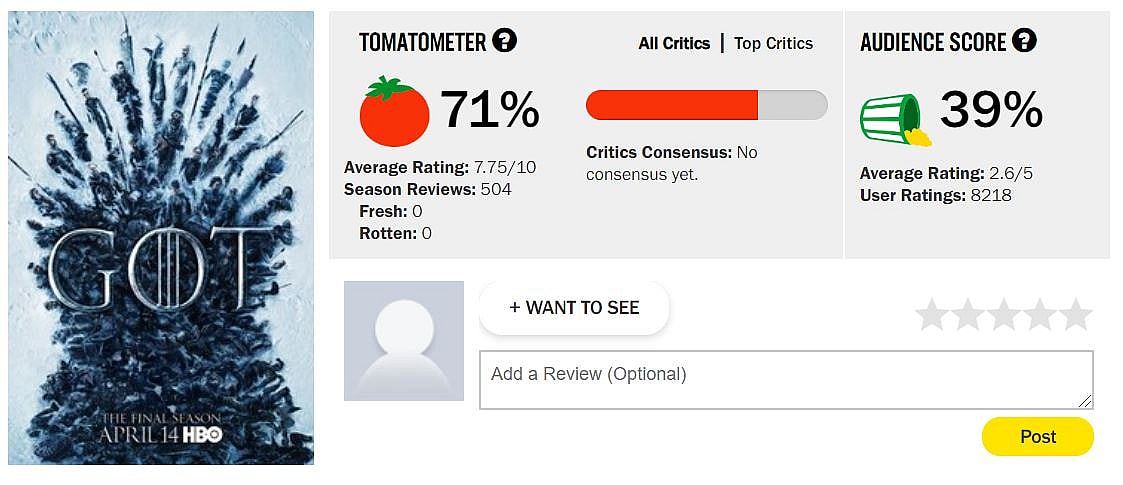Give five stars using the last star
The height and width of the screenshot is (485, 1123).
tap(1076, 314)
